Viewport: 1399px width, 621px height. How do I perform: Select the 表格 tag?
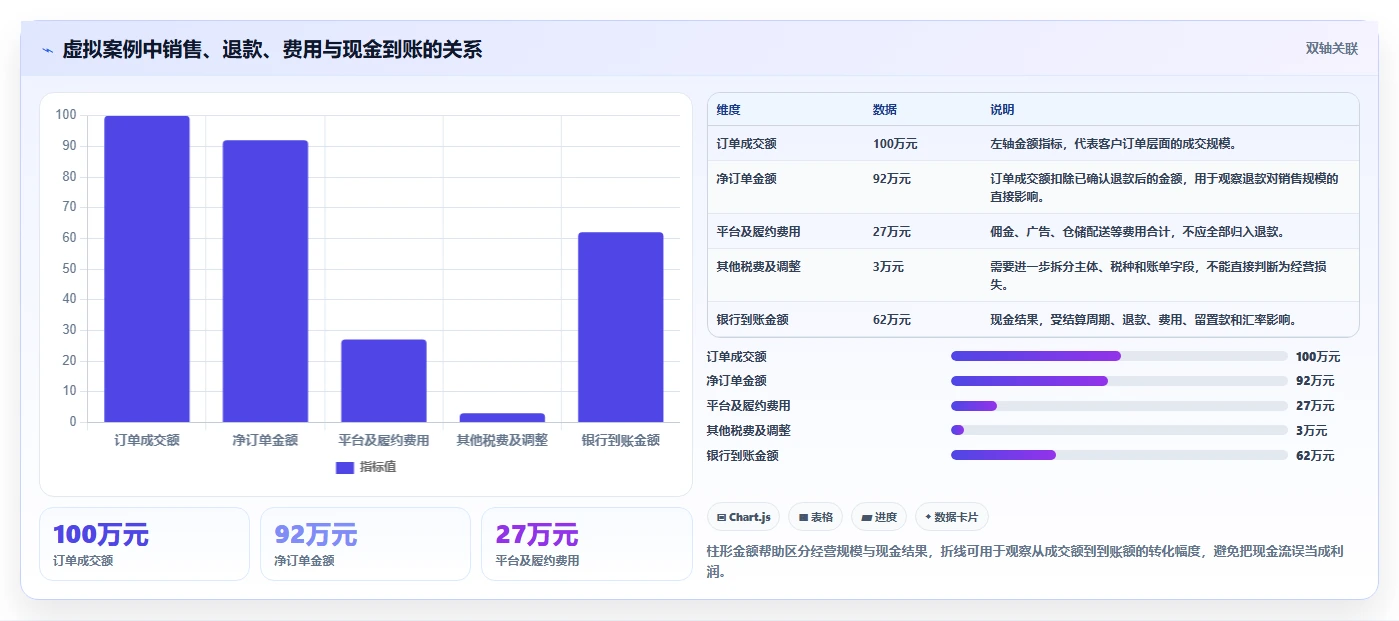click(815, 517)
